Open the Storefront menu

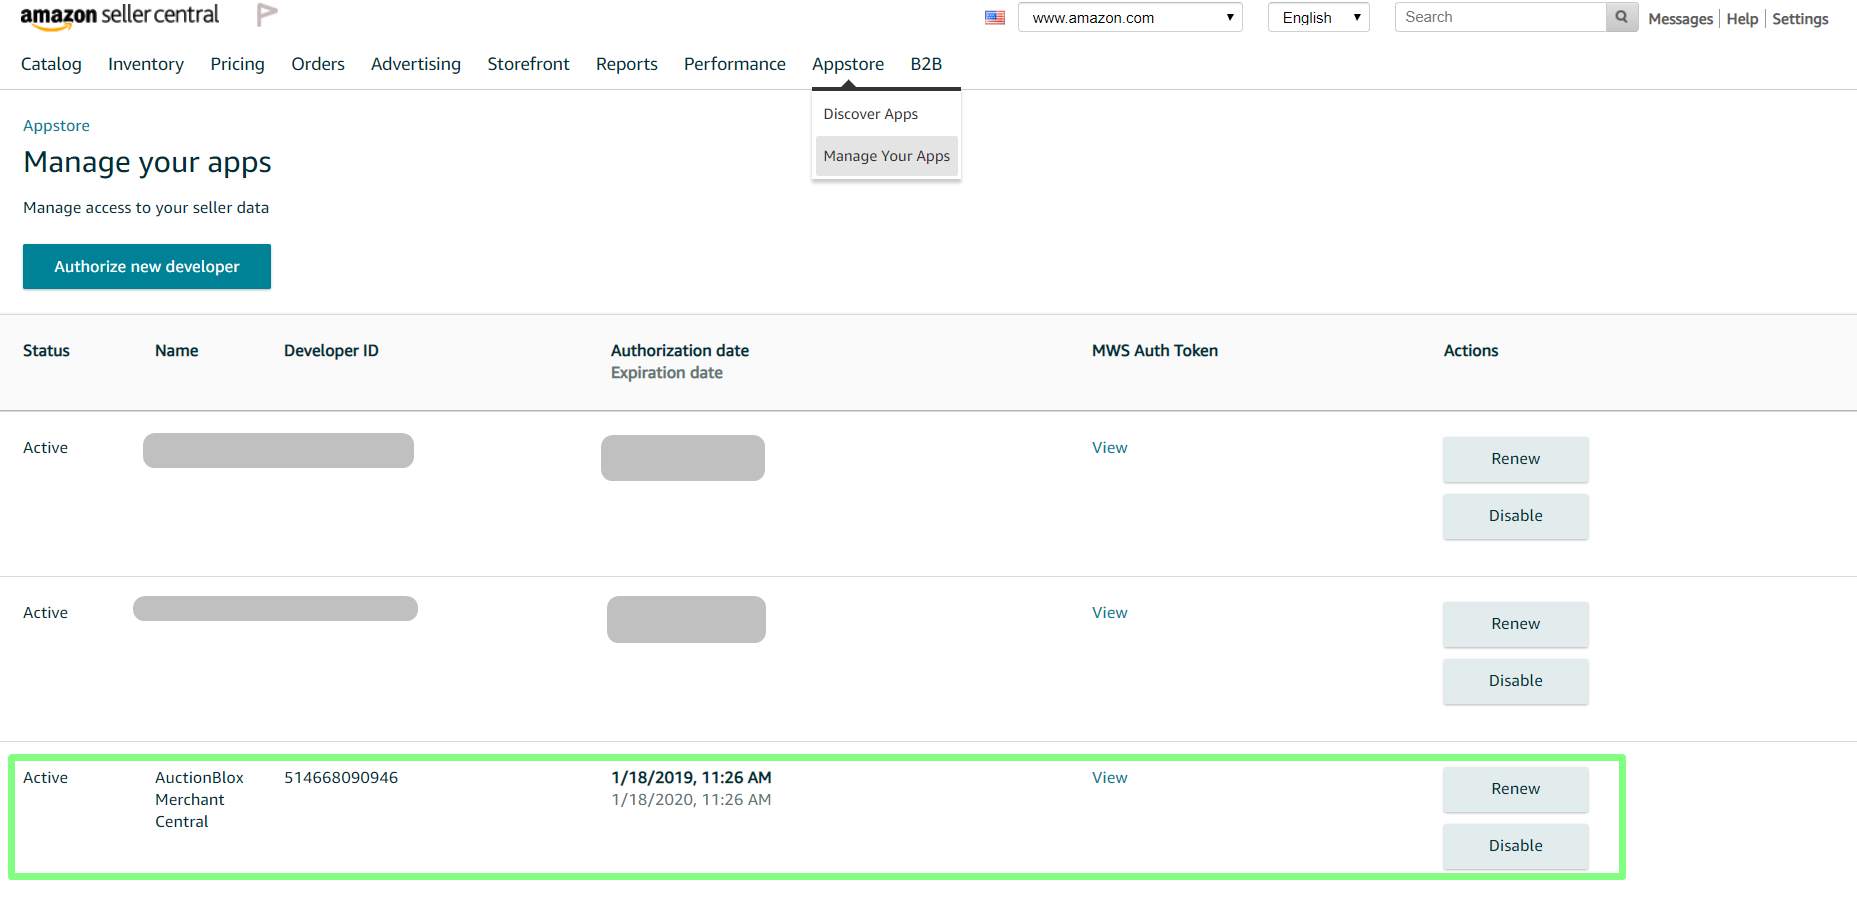(x=528, y=64)
